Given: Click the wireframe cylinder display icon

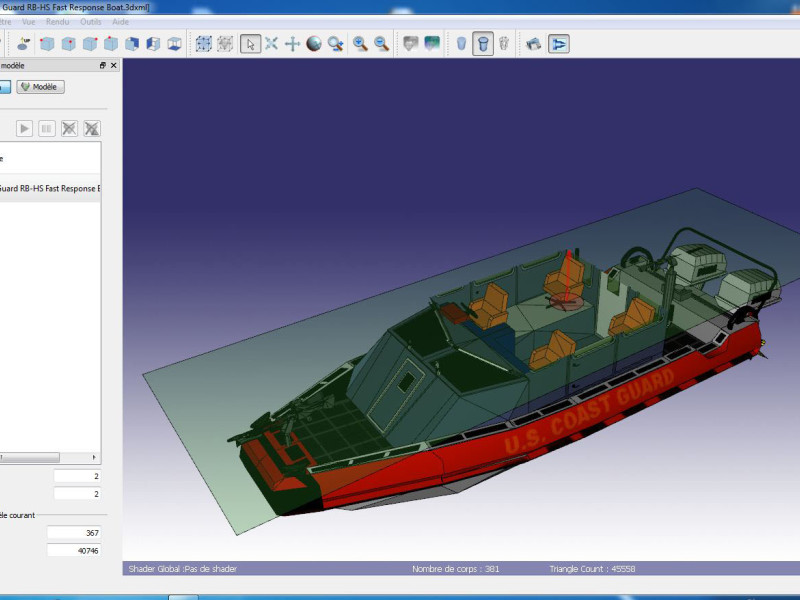Looking at the screenshot, I should point(504,44).
